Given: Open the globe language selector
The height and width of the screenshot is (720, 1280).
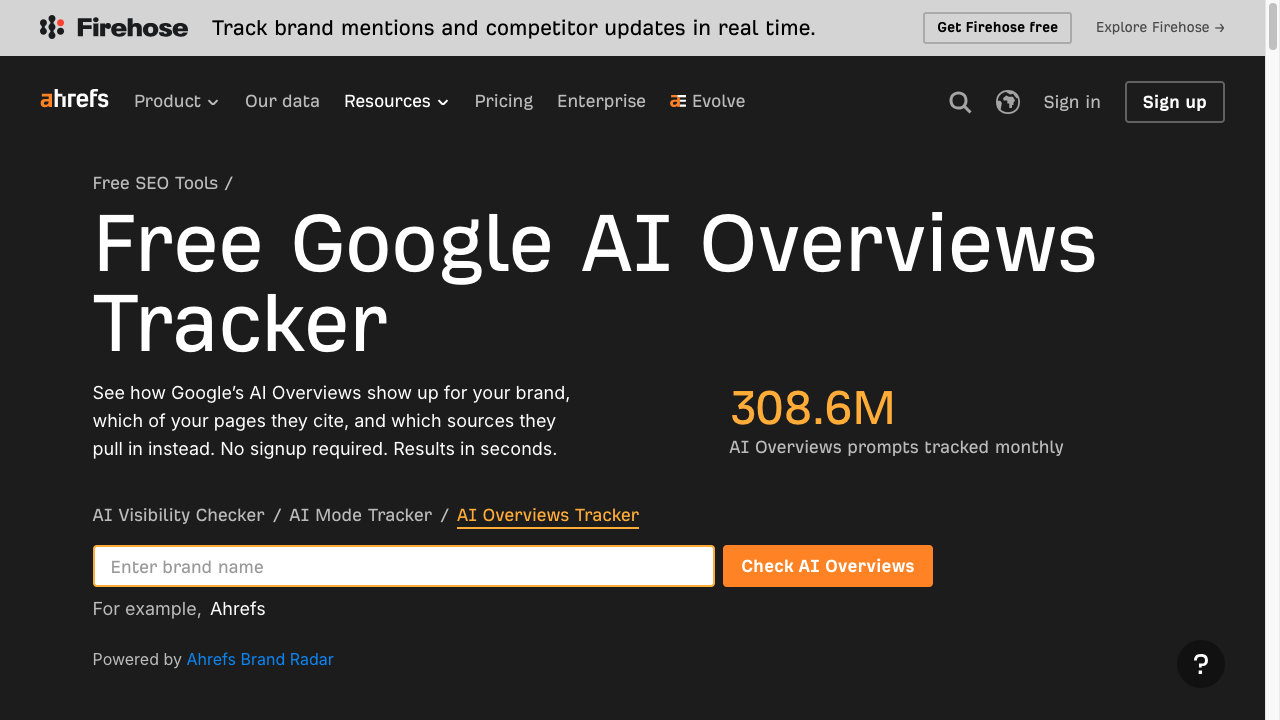Looking at the screenshot, I should pyautogui.click(x=1008, y=102).
